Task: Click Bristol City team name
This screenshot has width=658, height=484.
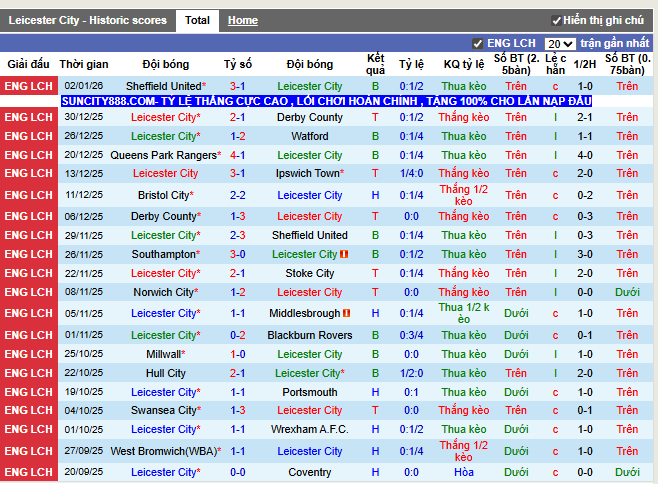Action: (x=166, y=195)
